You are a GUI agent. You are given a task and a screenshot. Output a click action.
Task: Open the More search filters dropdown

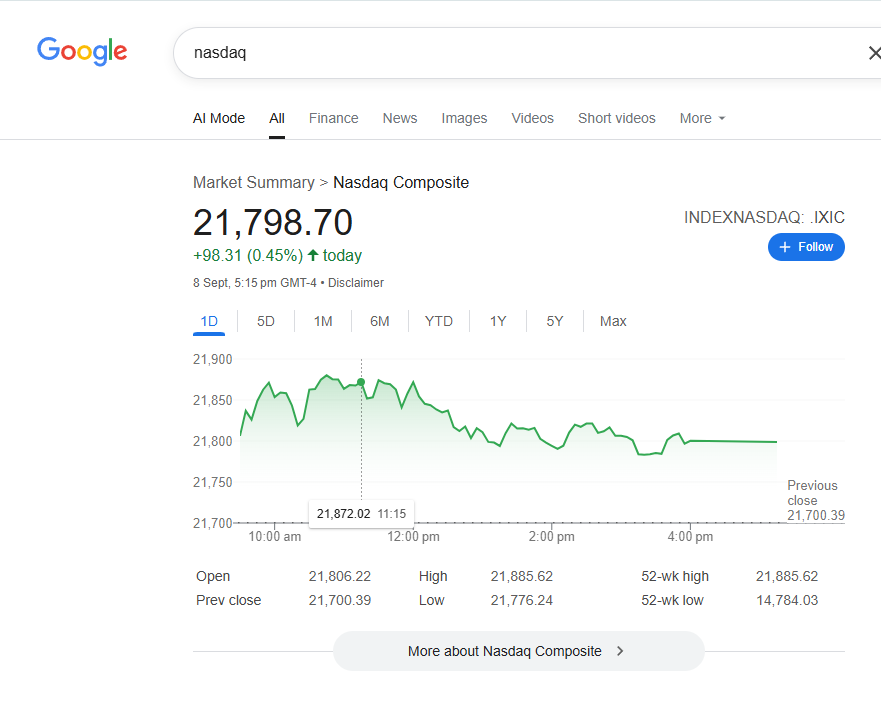702,118
